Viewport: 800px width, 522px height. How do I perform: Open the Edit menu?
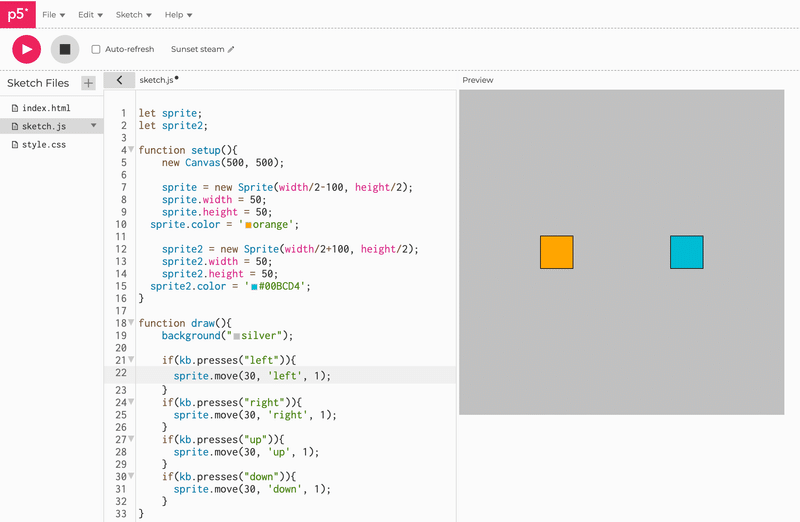pos(90,15)
